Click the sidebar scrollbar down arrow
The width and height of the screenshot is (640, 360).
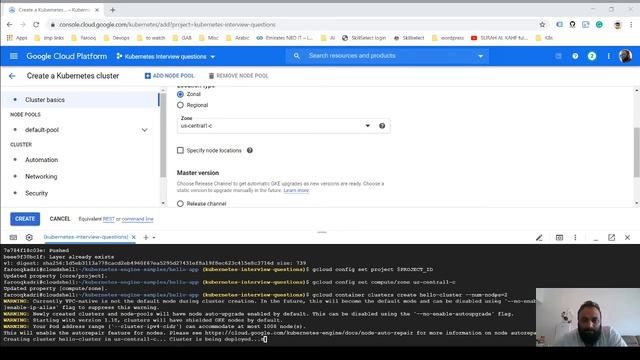(163, 203)
